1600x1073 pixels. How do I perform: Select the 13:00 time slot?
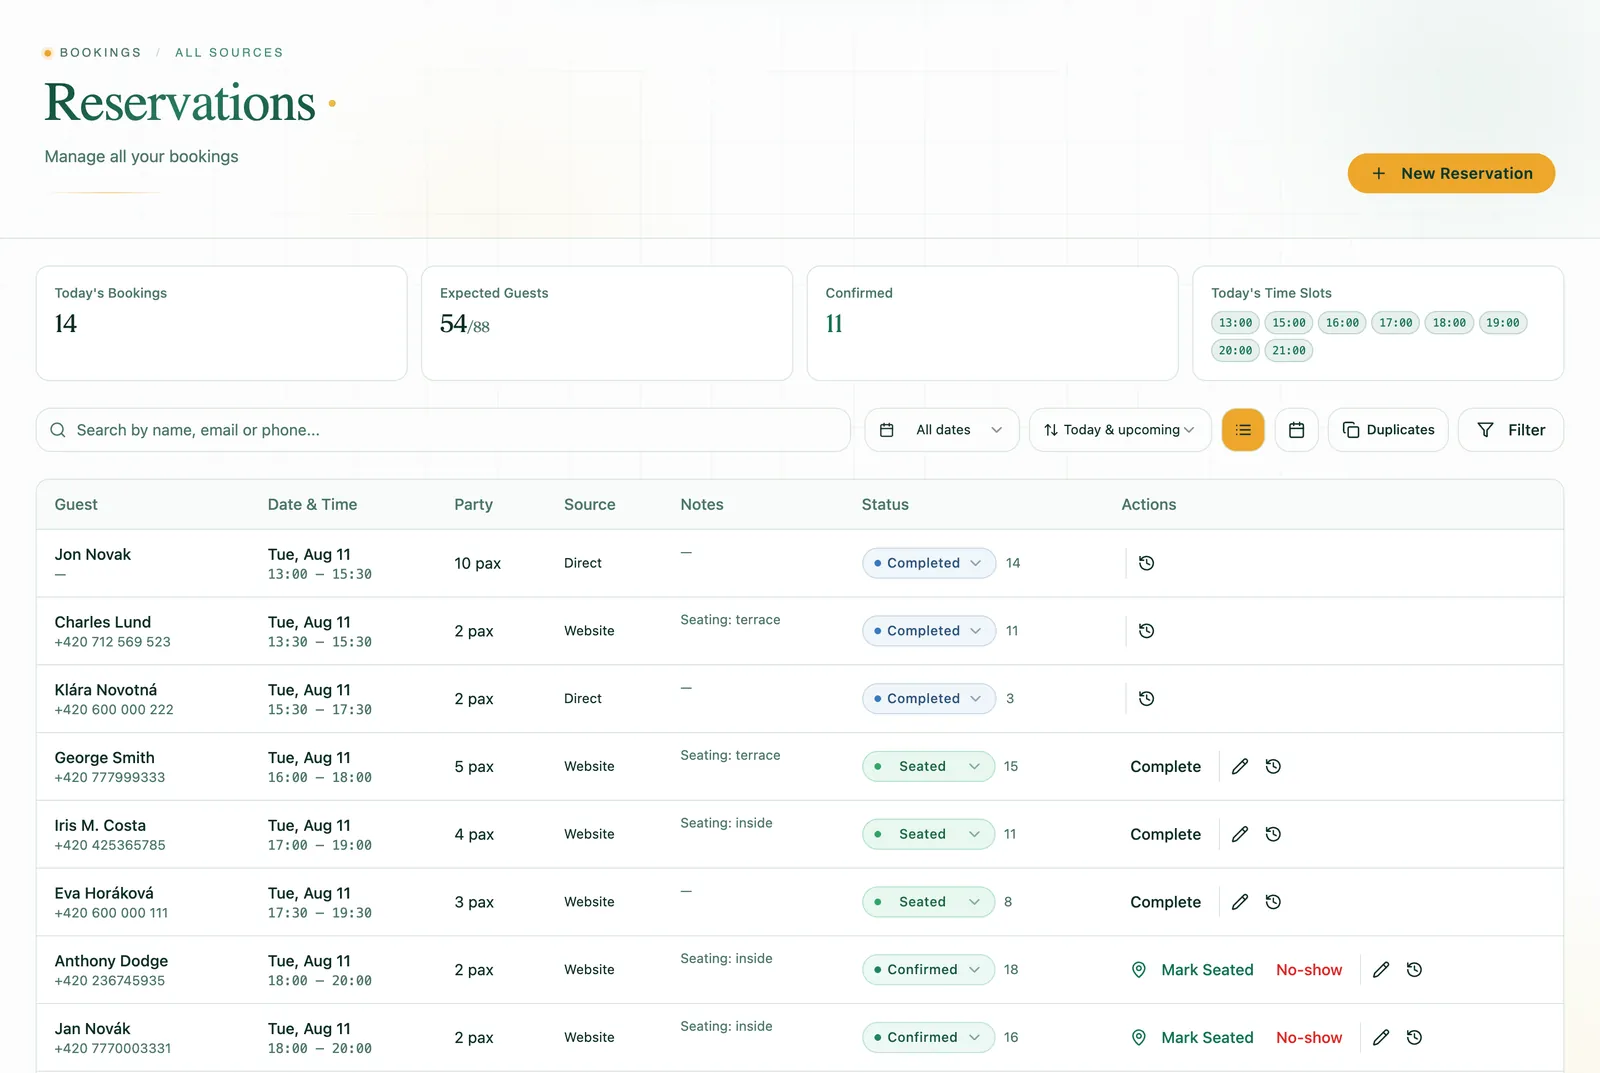point(1235,323)
